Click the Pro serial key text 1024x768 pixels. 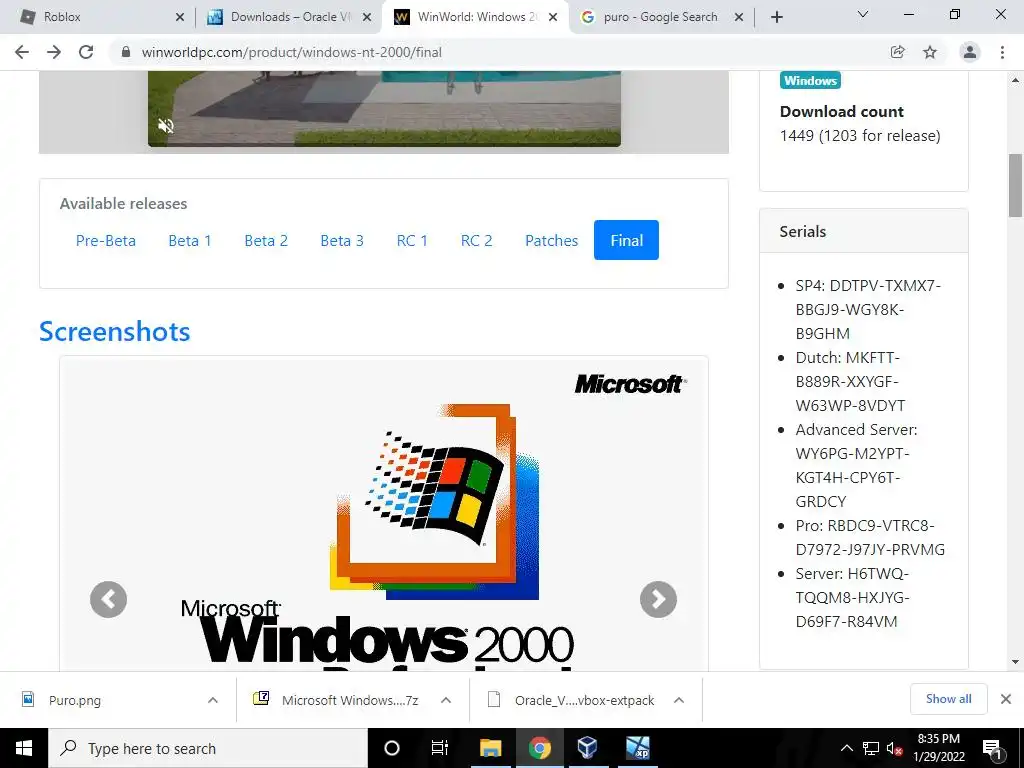click(870, 537)
